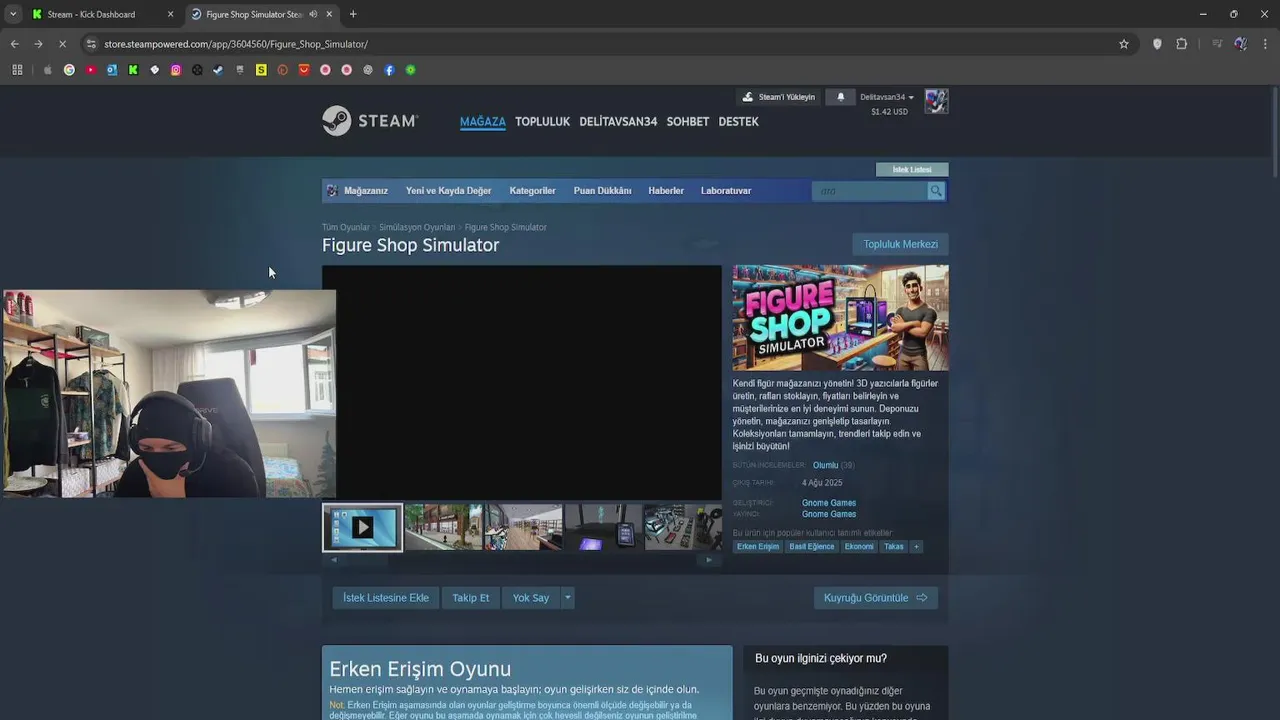Open the Mağazanız store menu

point(366,191)
